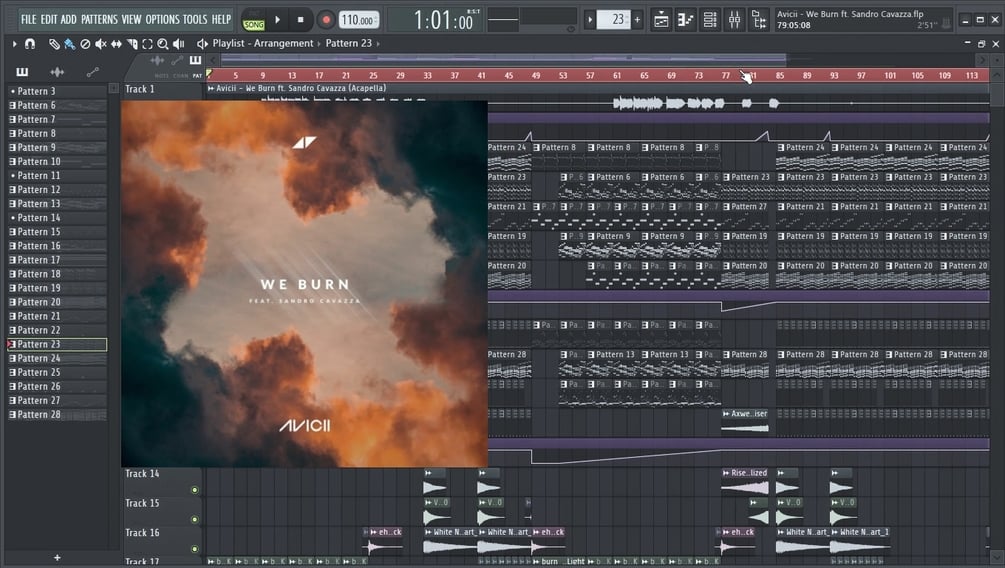This screenshot has height=568, width=1005.
Task: Click the horizontal playlist overview scrollbar
Action: point(504,60)
